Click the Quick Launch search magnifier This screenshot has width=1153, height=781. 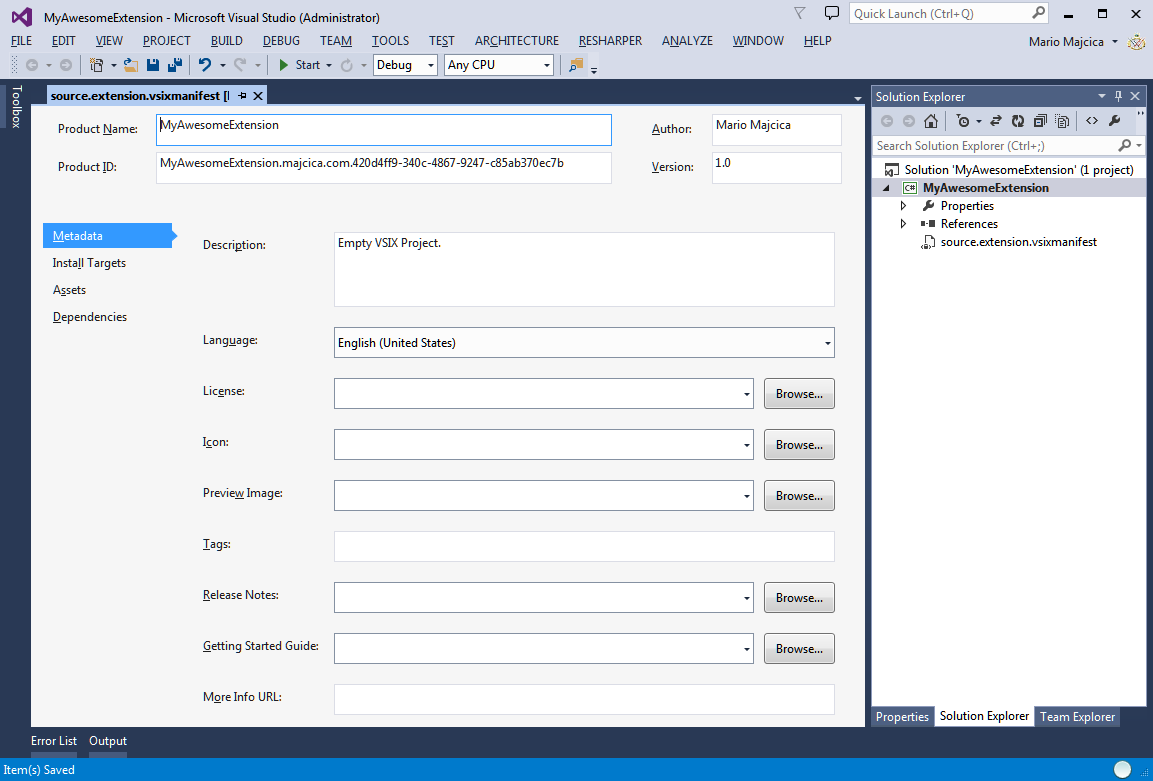coord(1038,13)
